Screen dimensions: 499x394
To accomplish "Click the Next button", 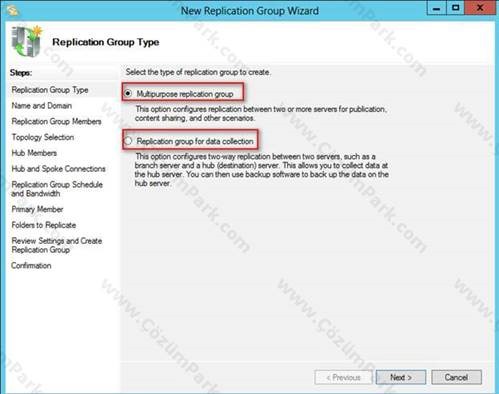I will pos(401,377).
